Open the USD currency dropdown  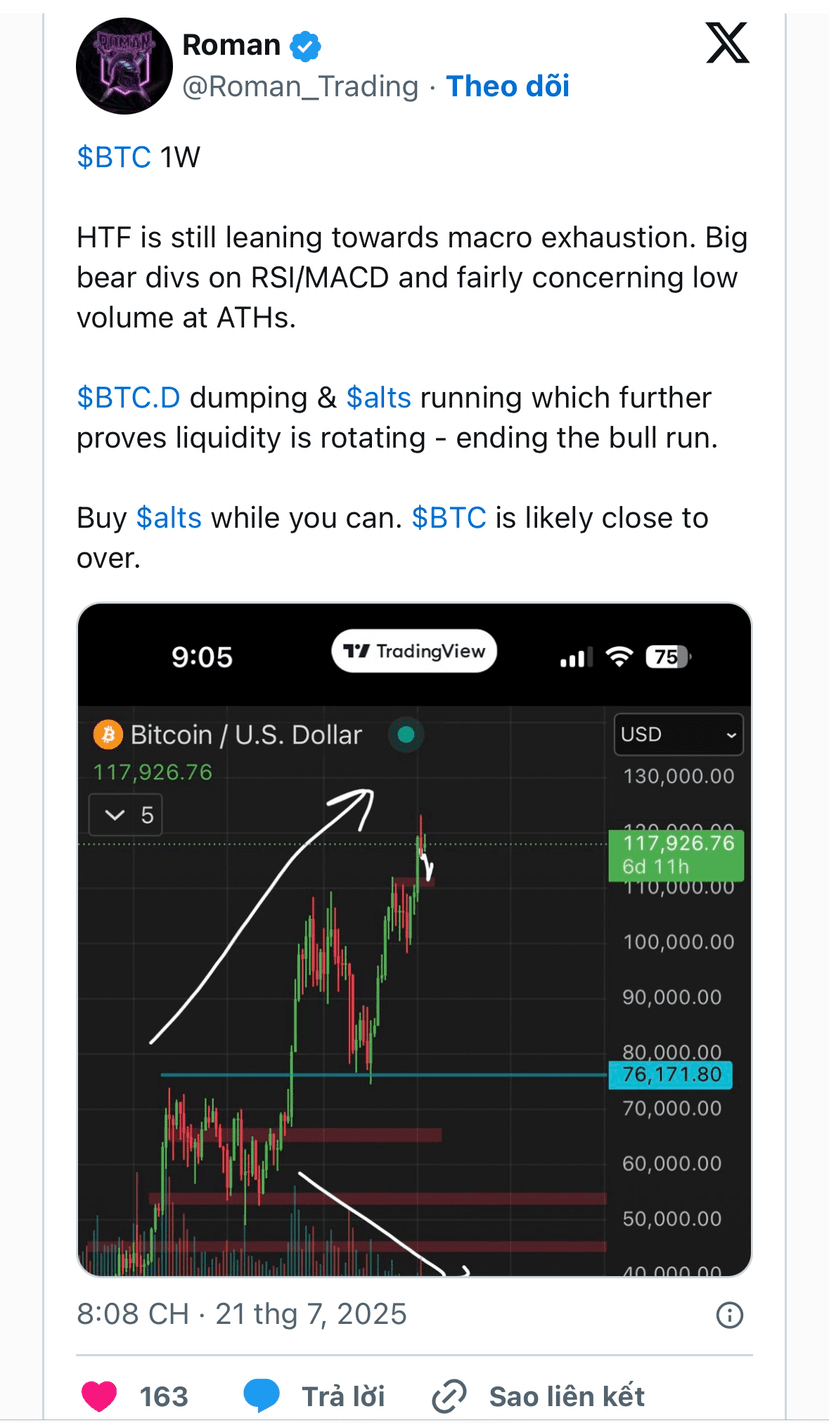pos(678,734)
